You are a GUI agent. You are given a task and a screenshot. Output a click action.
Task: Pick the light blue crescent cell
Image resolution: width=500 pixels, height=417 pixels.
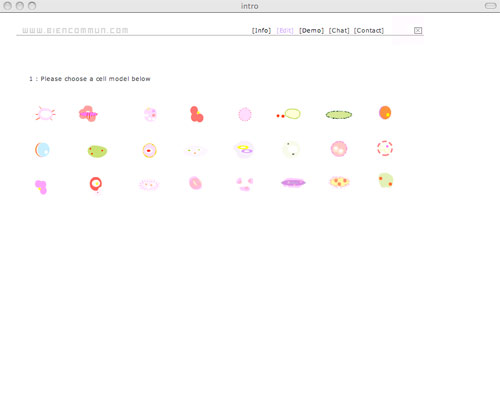pyautogui.click(x=42, y=150)
